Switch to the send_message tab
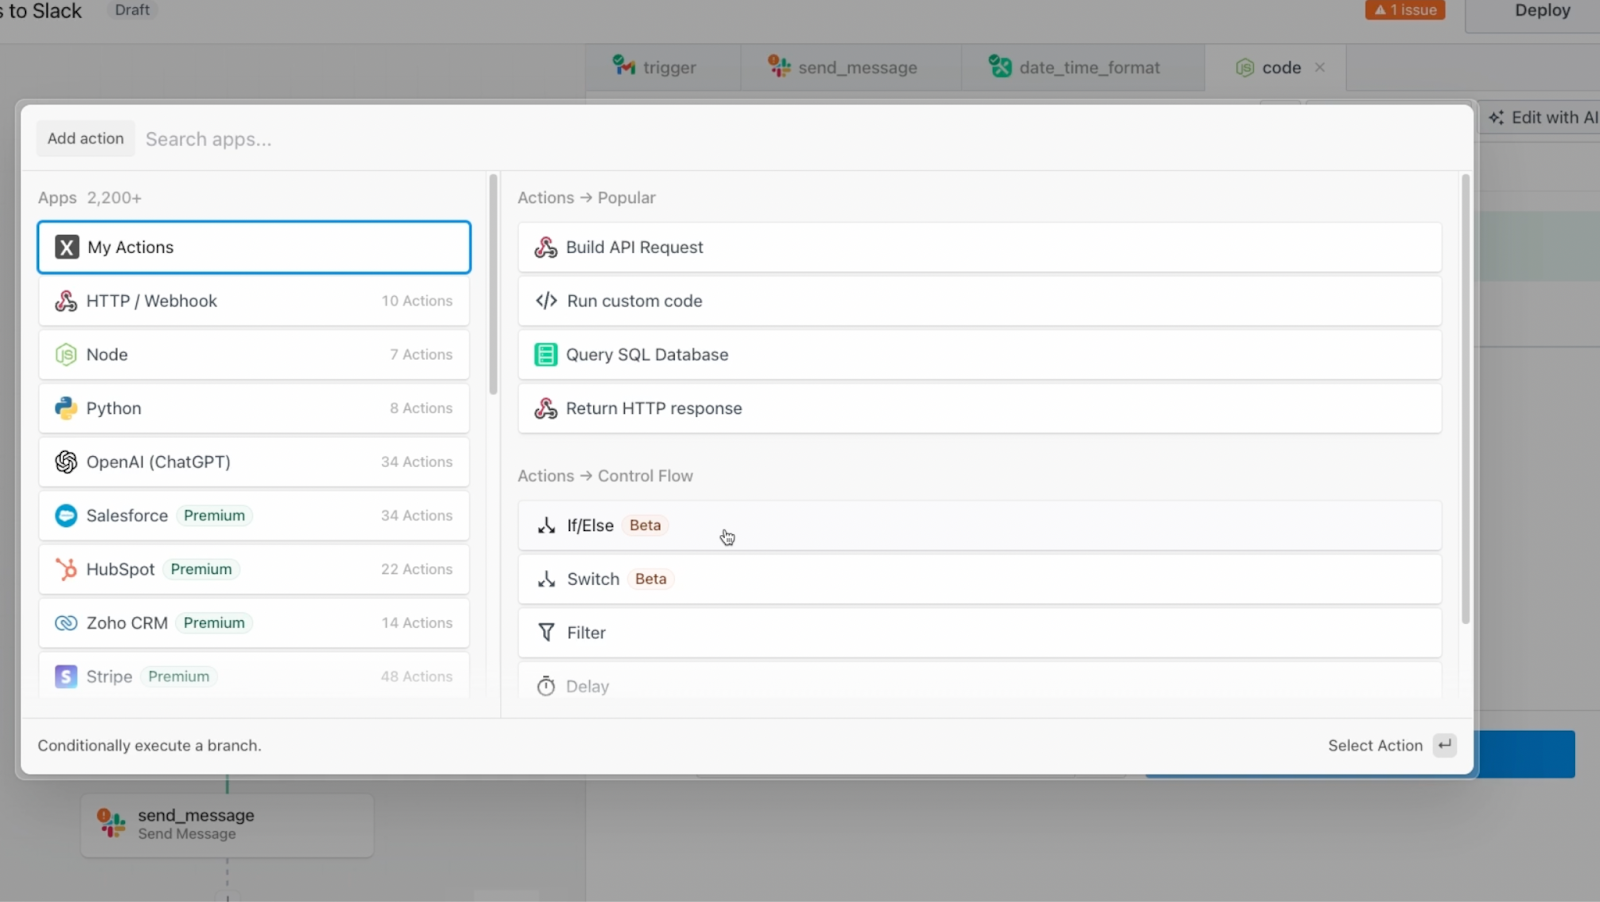The width and height of the screenshot is (1600, 902). (852, 67)
